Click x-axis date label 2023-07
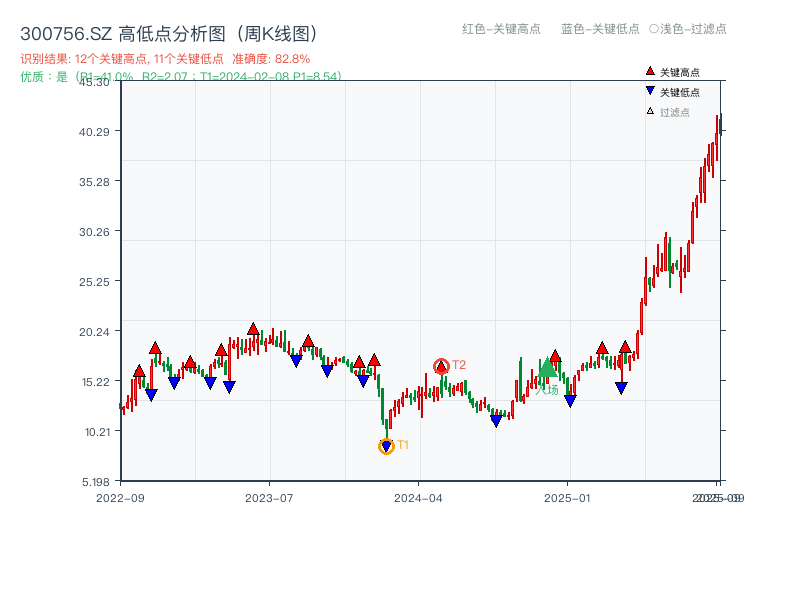Image resolution: width=800 pixels, height=600 pixels. click(x=269, y=498)
